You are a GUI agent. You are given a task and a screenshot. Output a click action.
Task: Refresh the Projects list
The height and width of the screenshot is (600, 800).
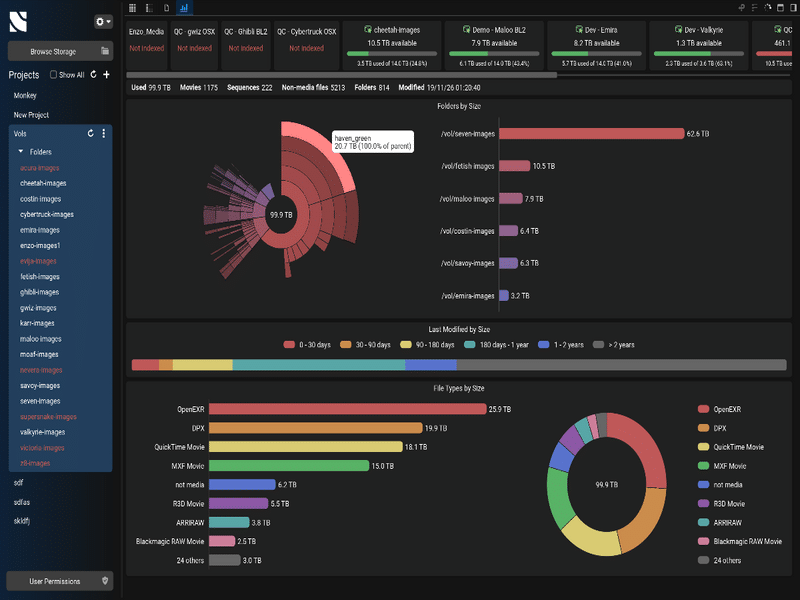point(93,75)
